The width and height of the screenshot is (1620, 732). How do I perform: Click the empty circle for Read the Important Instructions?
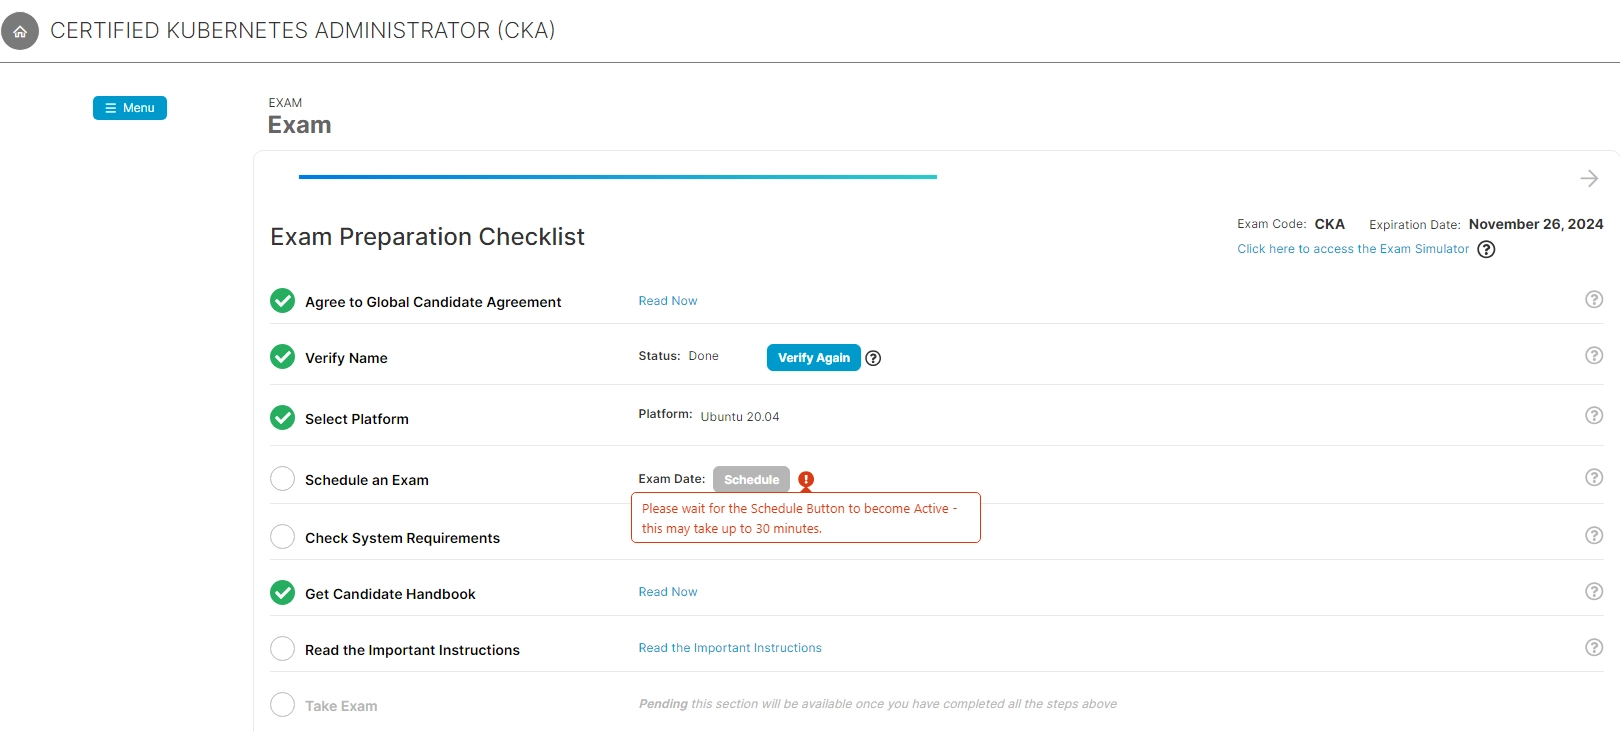283,649
